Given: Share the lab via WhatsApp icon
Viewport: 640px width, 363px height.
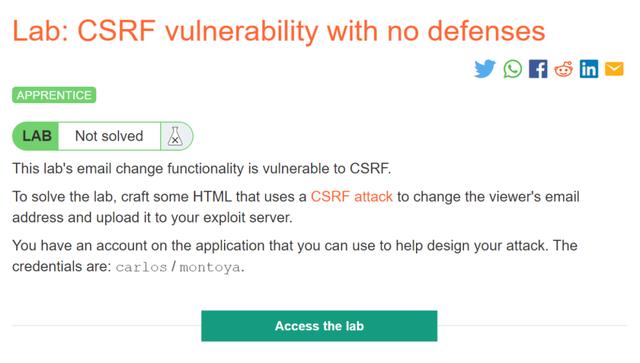Looking at the screenshot, I should (512, 69).
